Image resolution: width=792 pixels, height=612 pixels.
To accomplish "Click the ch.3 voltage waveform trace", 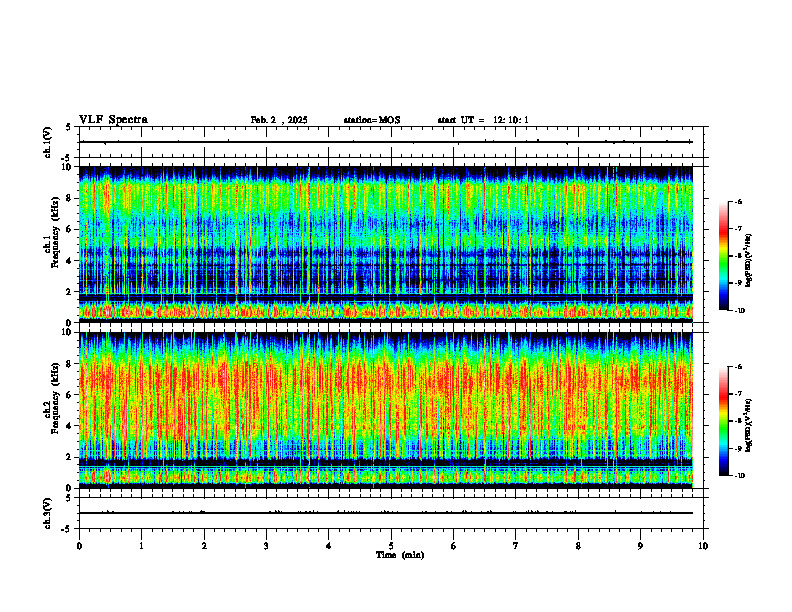I will (386, 513).
